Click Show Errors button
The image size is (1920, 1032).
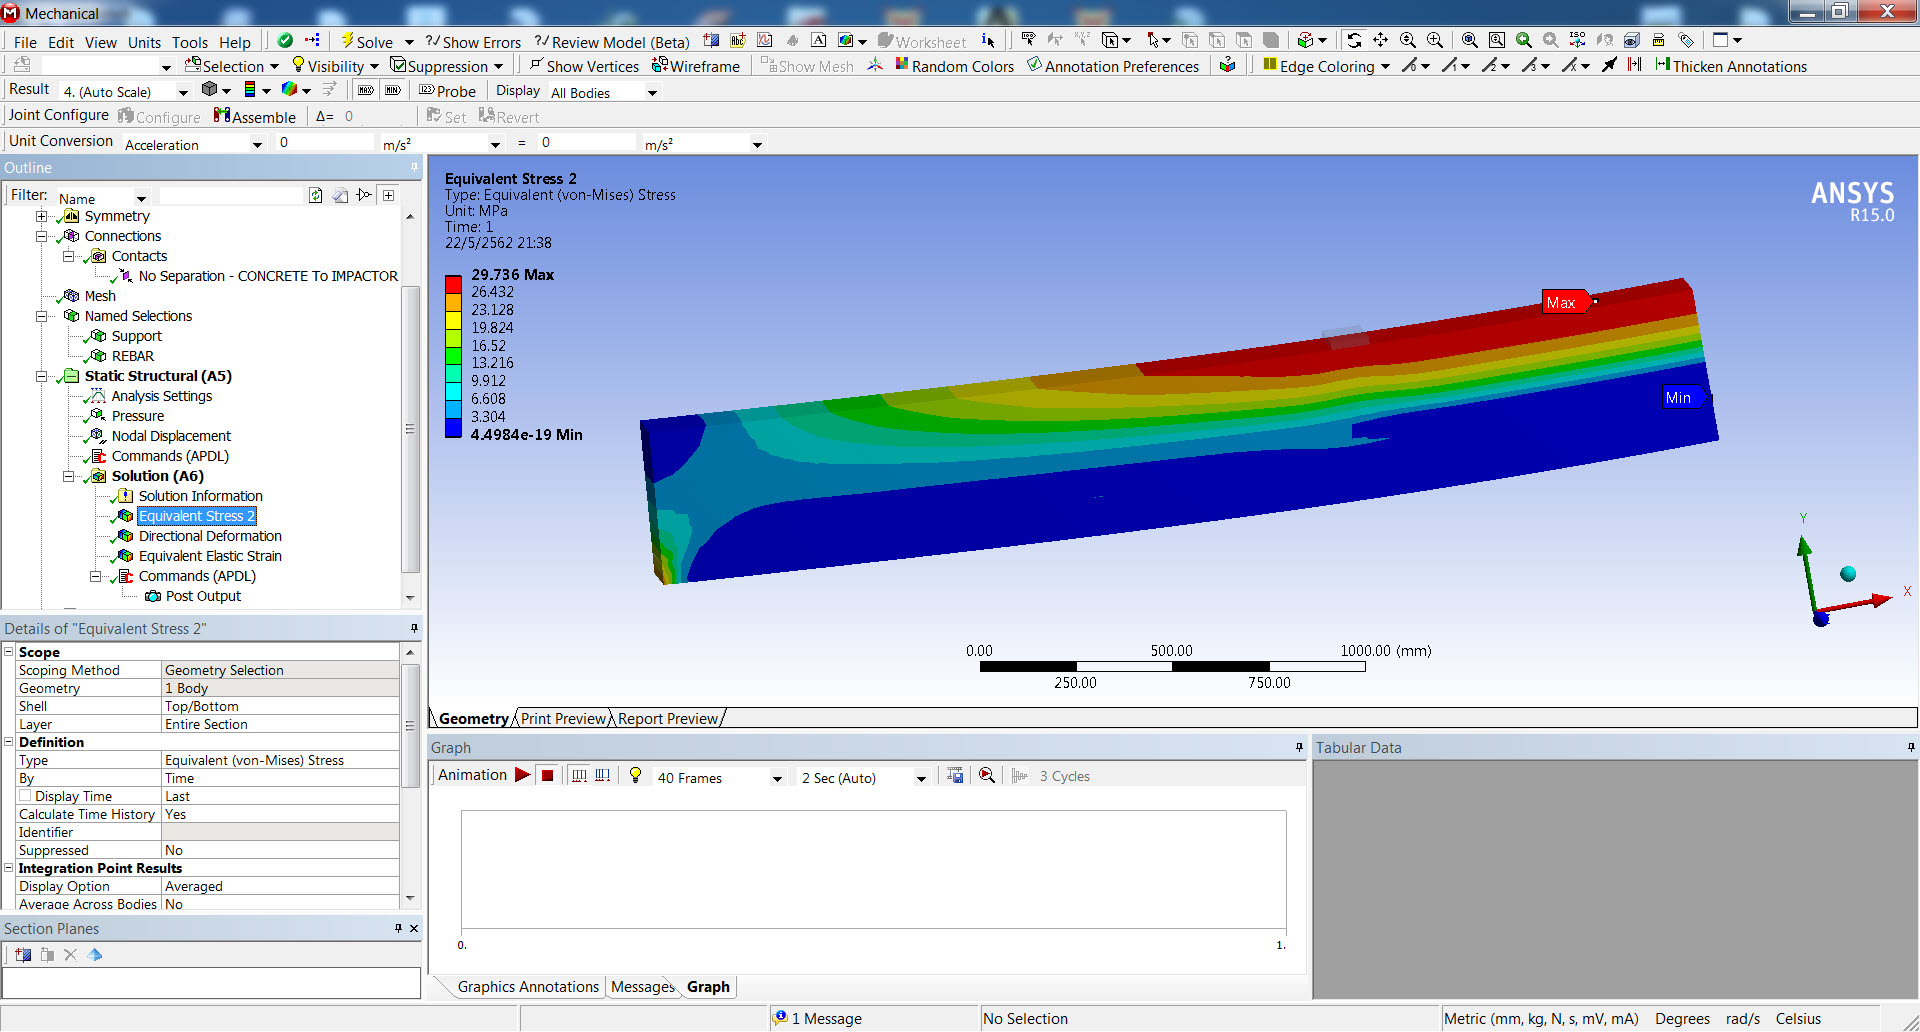pyautogui.click(x=473, y=42)
